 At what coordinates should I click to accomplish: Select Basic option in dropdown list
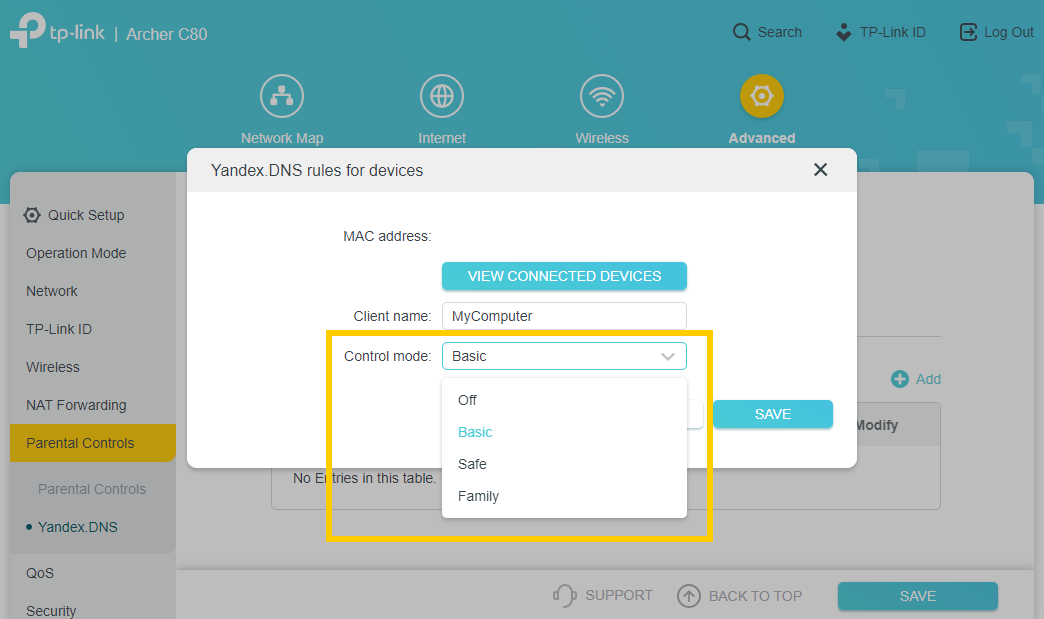[x=475, y=432]
